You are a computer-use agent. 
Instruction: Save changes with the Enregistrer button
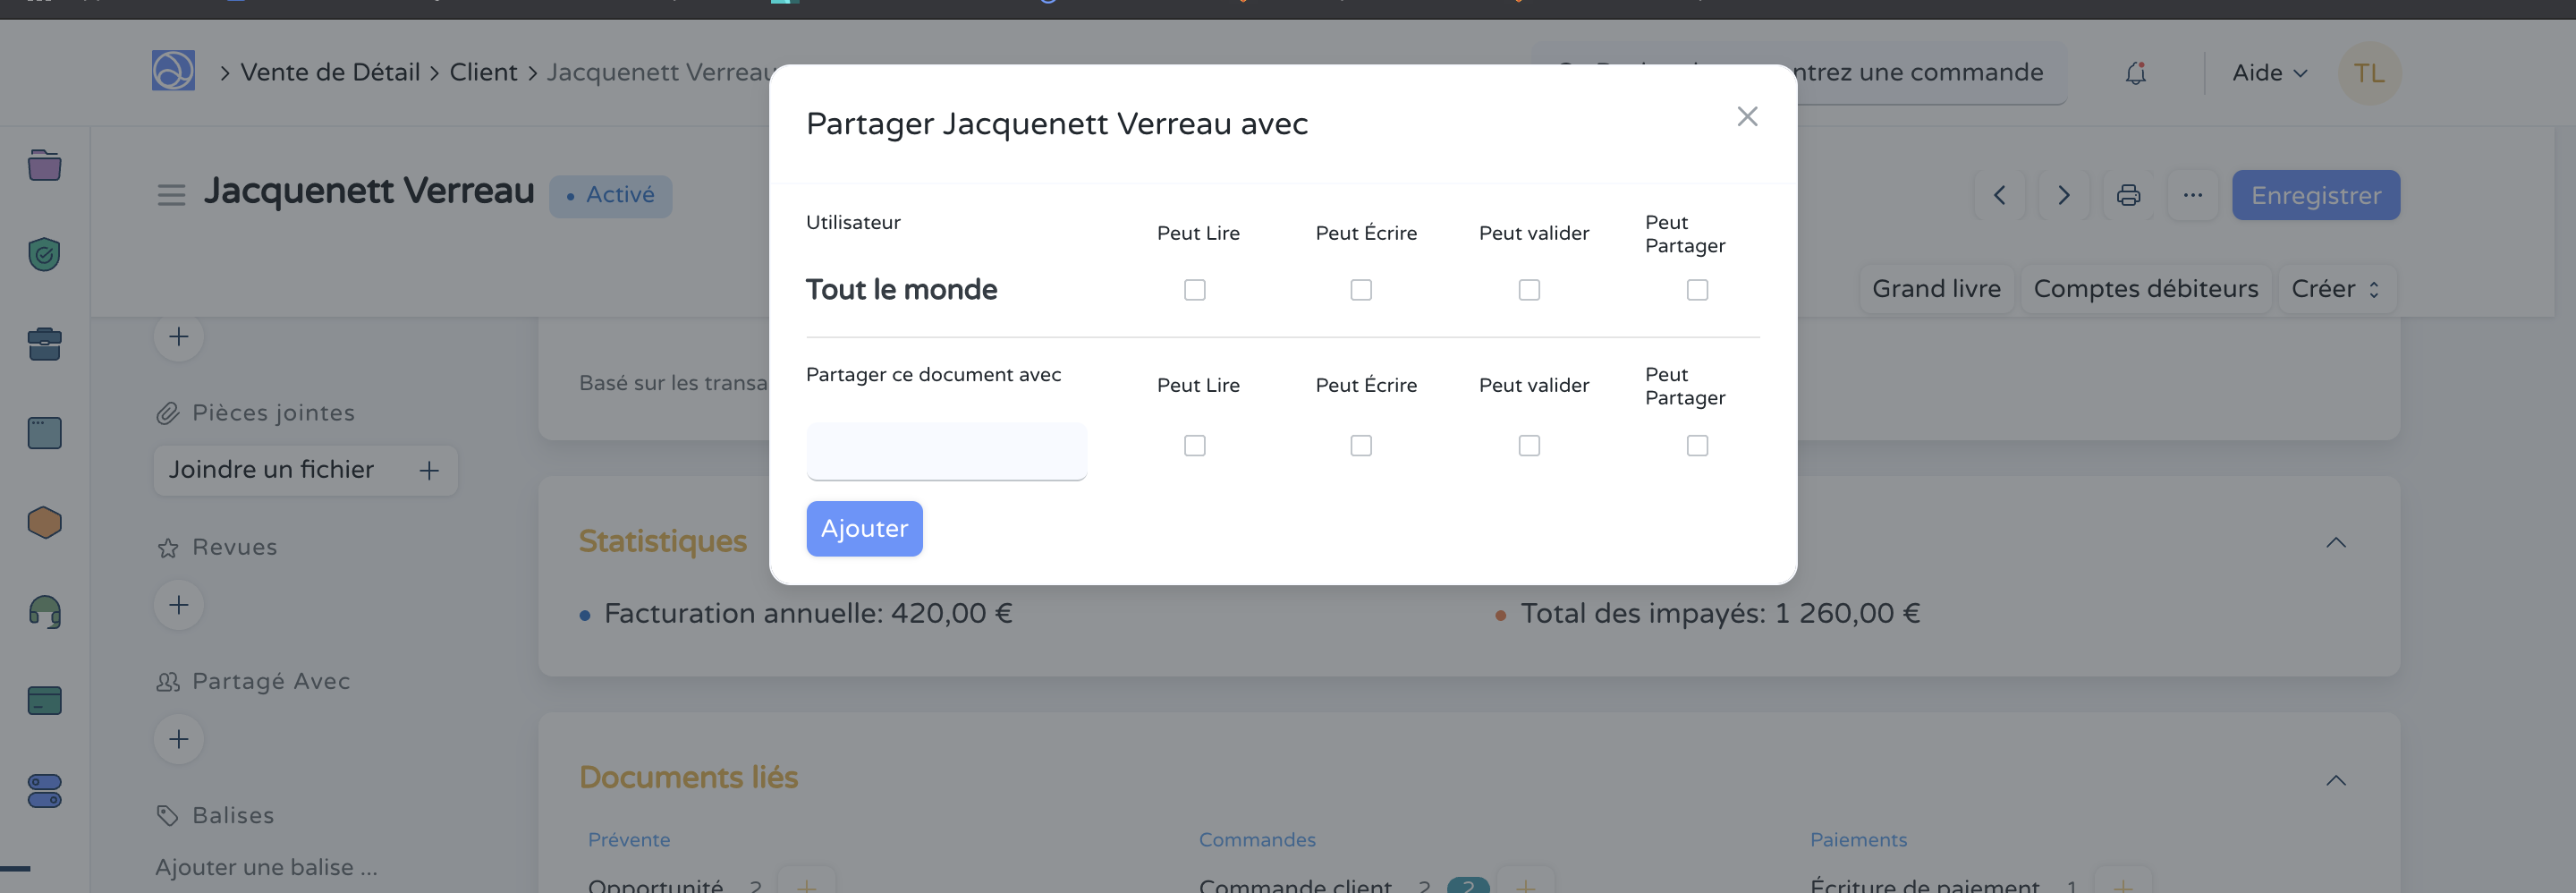pyautogui.click(x=2316, y=195)
